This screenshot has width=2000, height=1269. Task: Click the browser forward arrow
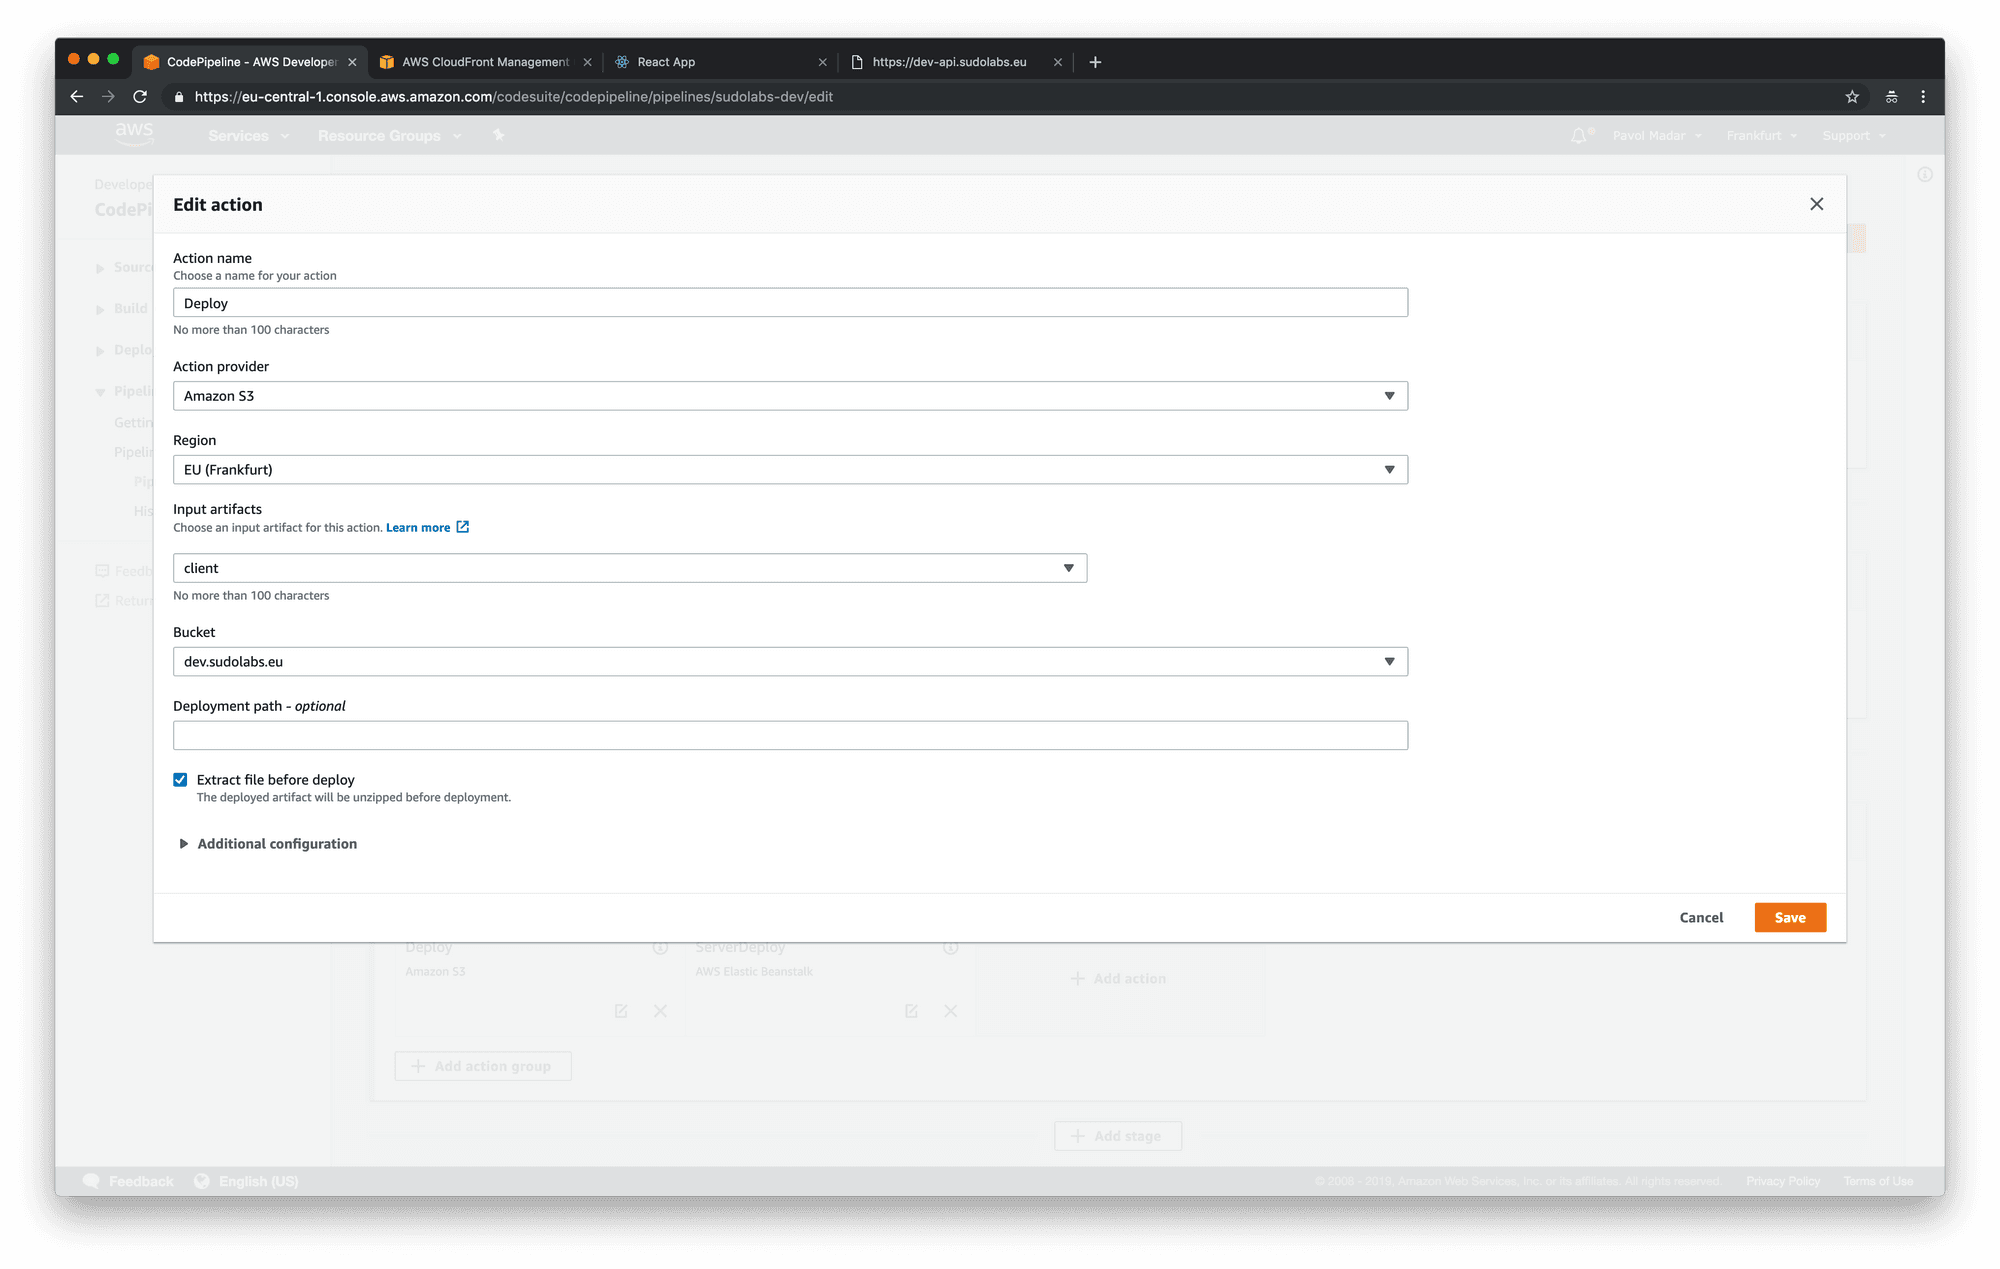(108, 97)
